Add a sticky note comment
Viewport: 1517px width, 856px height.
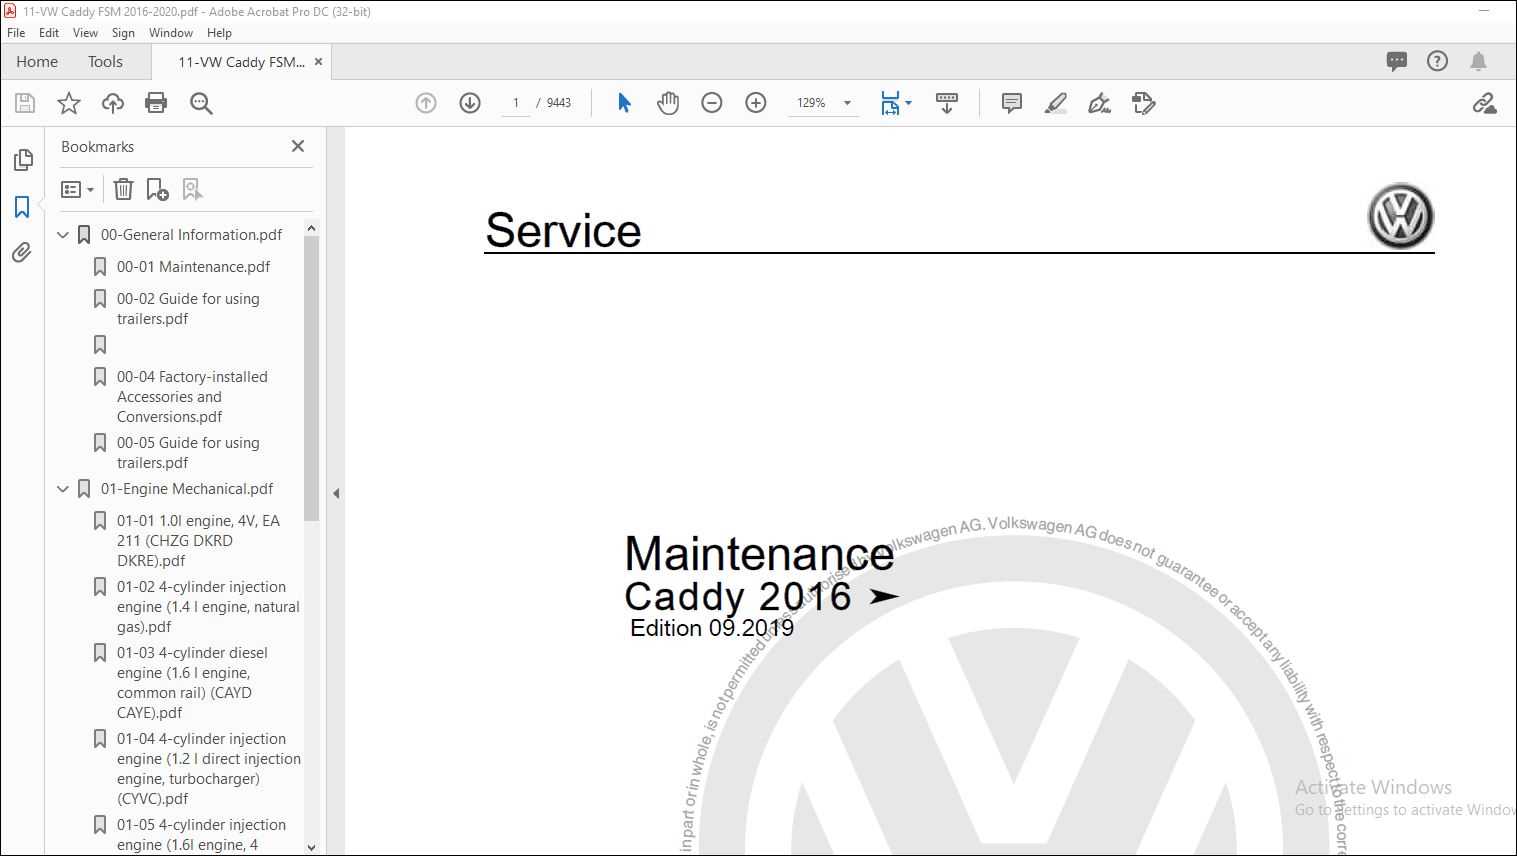[1012, 103]
